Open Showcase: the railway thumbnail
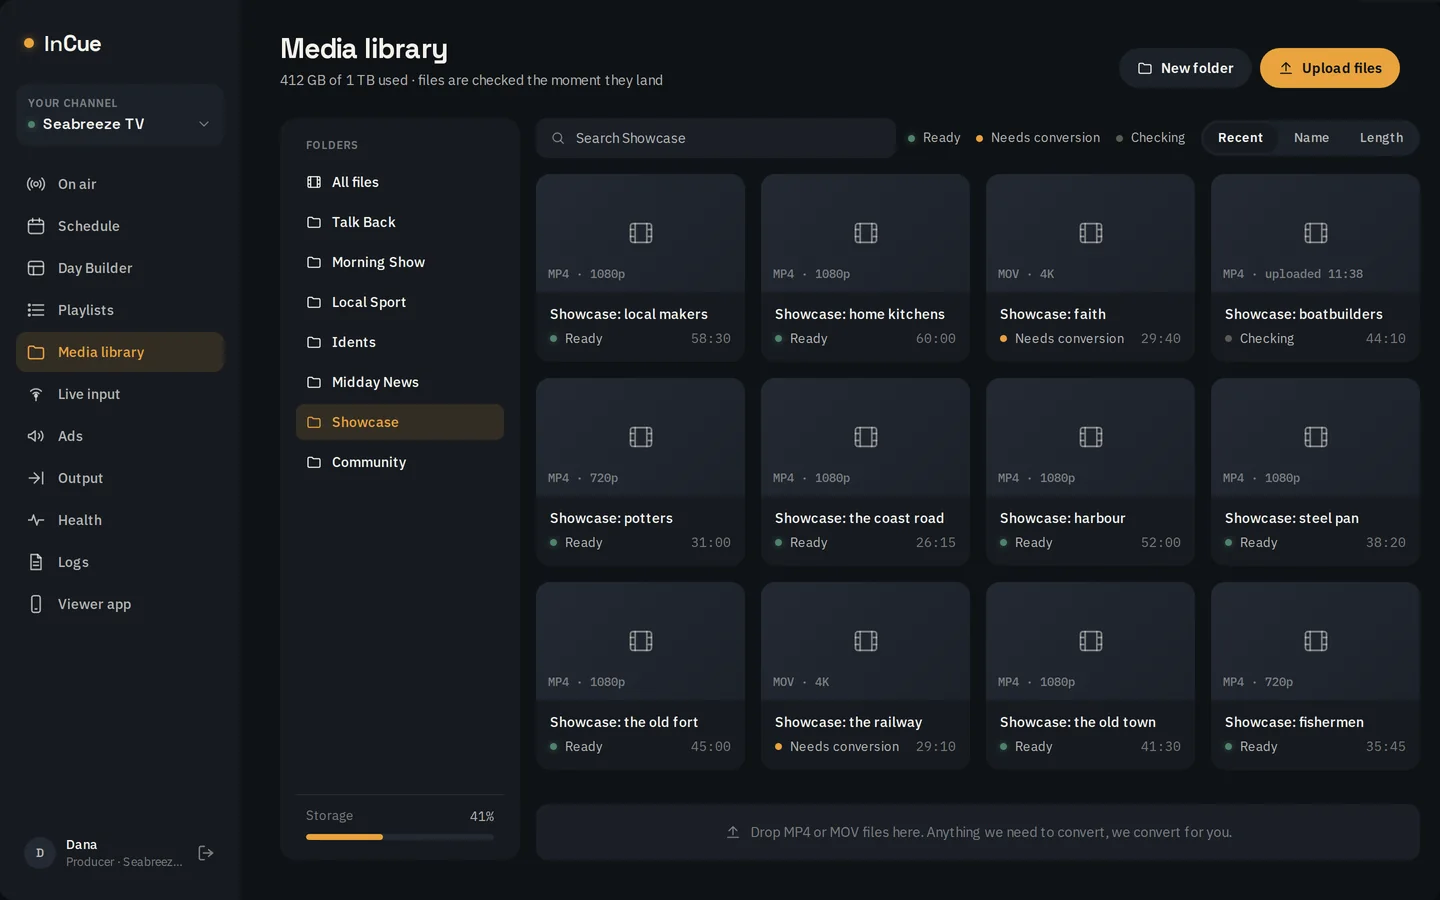Viewport: 1440px width, 900px height. 865,641
